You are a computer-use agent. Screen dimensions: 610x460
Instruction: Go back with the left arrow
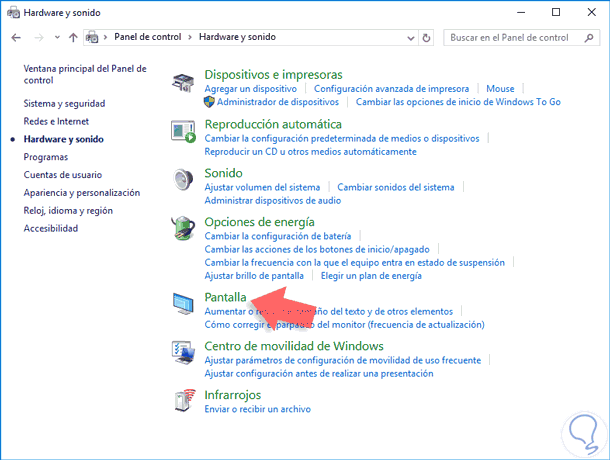coord(16,38)
